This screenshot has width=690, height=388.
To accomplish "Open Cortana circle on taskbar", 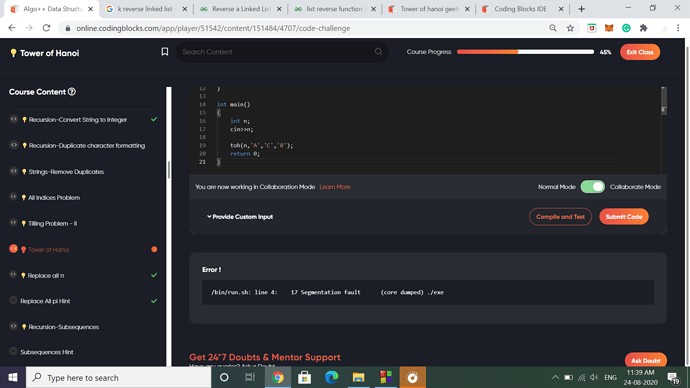I will 224,377.
